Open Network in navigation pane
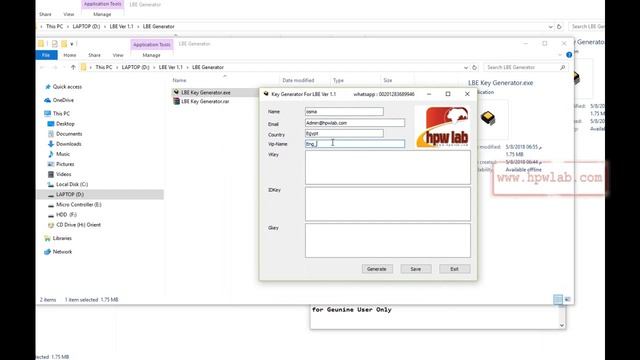The width and height of the screenshot is (640, 360). point(62,252)
